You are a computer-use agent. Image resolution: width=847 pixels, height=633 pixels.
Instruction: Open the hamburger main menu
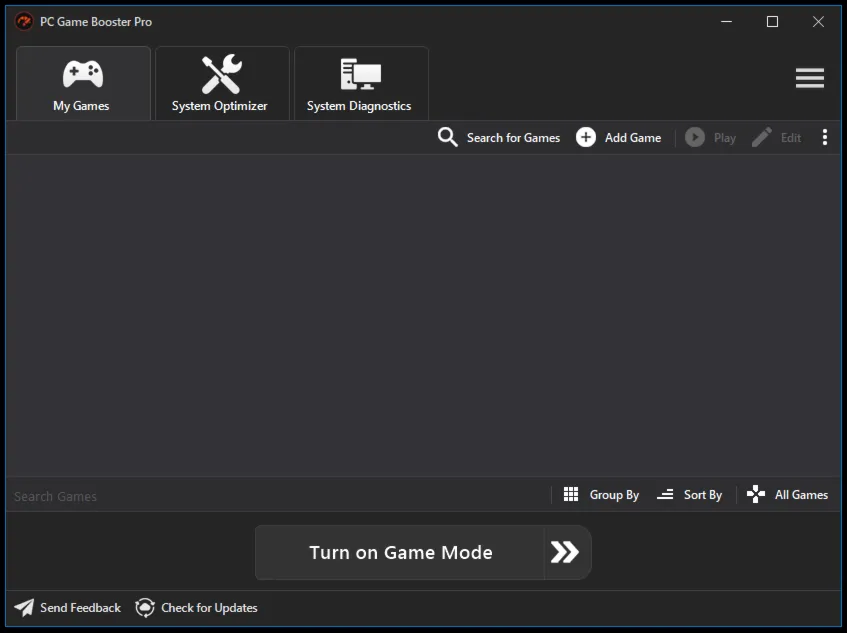pyautogui.click(x=810, y=78)
